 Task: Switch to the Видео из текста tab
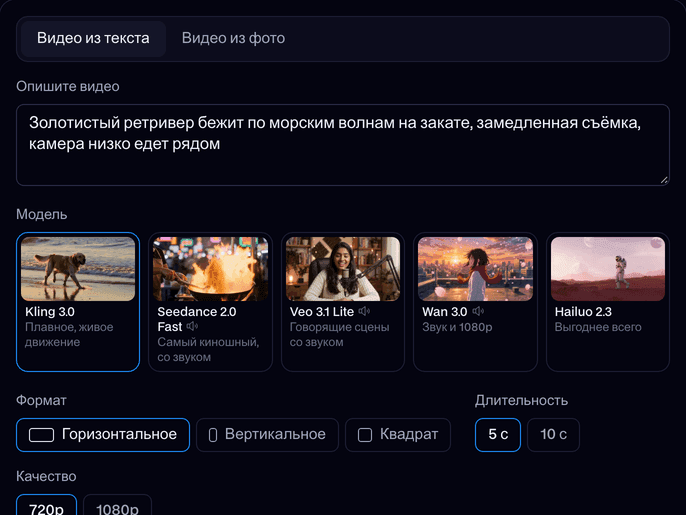coord(93,39)
